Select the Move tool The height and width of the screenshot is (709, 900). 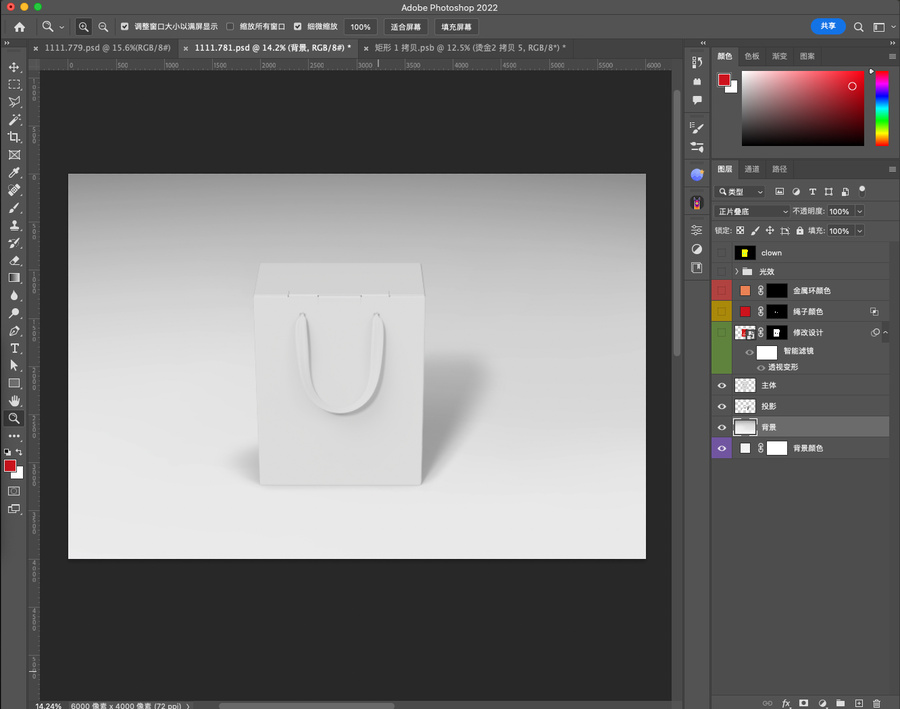[14, 67]
